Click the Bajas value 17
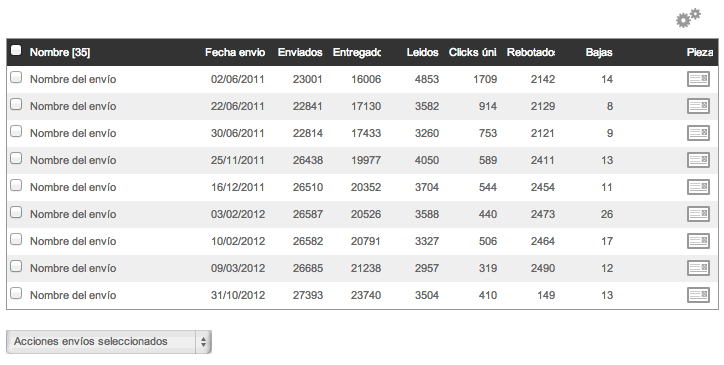This screenshot has height=365, width=724. (x=607, y=241)
